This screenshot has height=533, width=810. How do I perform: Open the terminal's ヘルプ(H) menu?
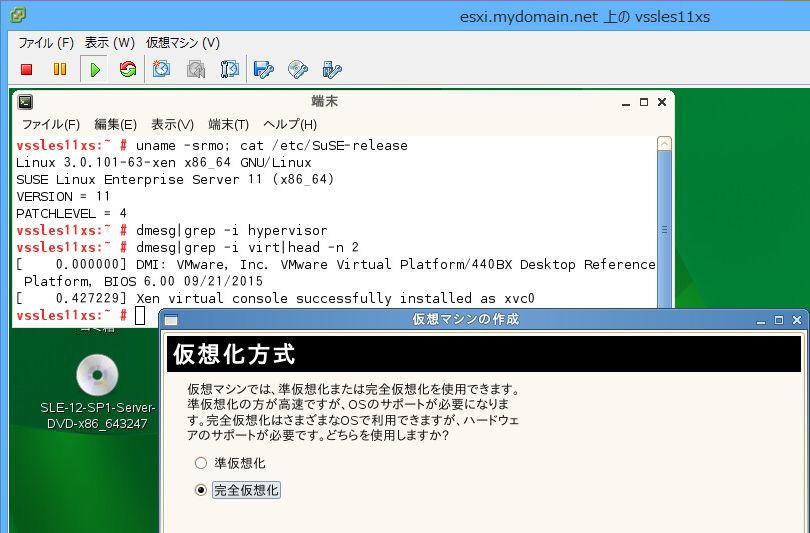289,124
